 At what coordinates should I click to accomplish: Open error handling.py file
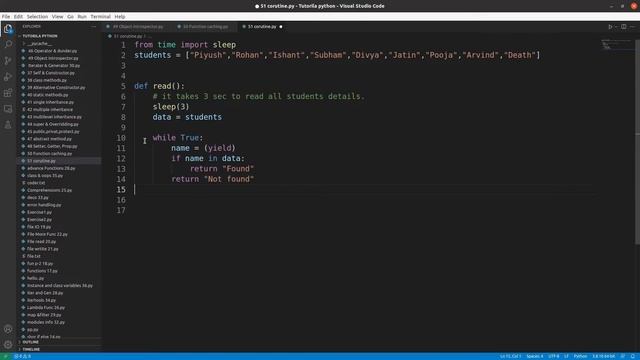tap(44, 205)
